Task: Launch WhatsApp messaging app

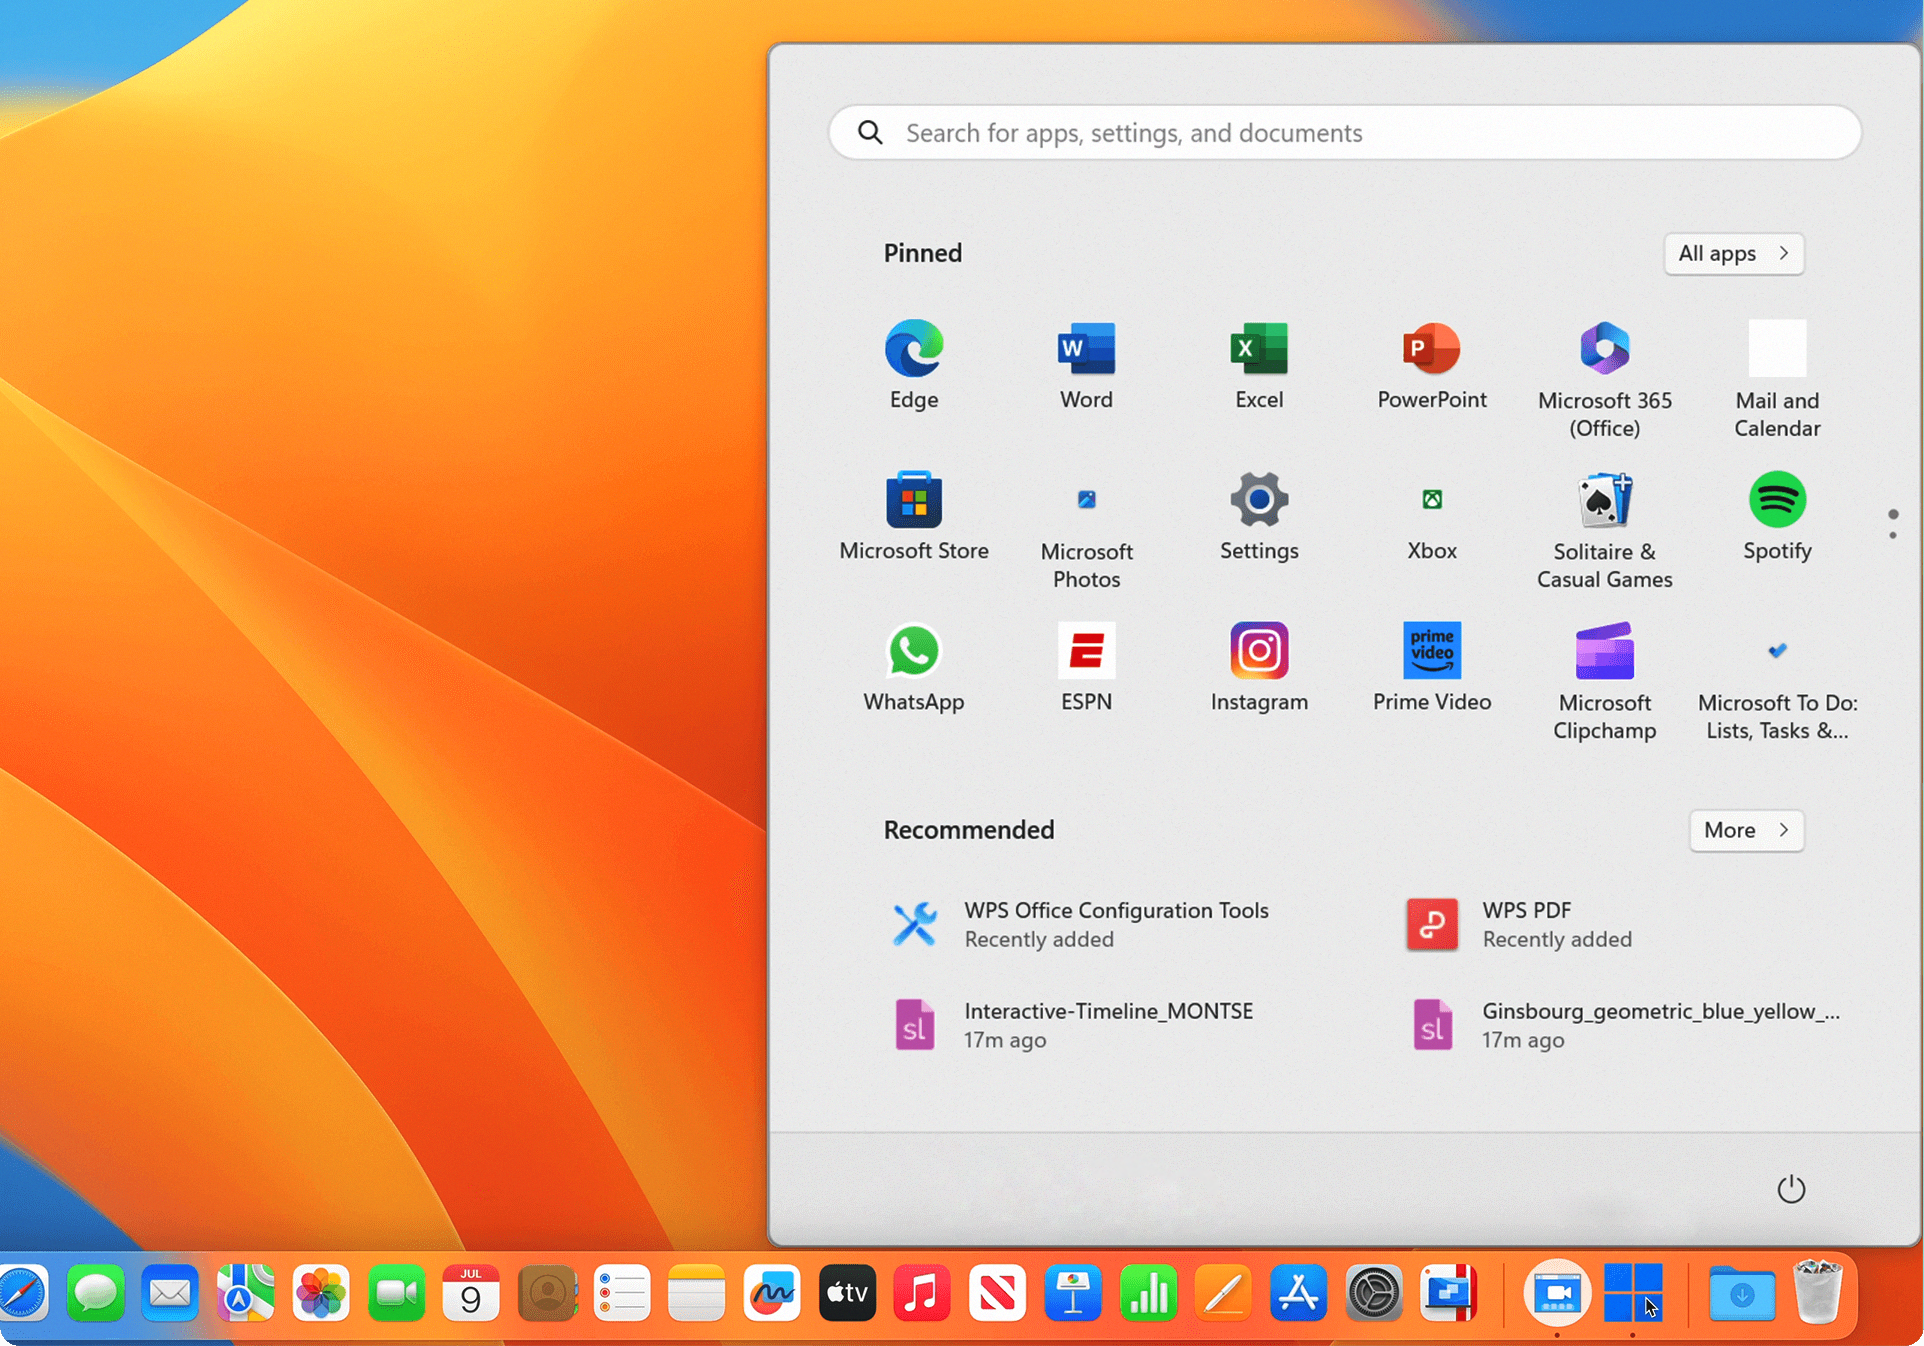Action: 914,665
